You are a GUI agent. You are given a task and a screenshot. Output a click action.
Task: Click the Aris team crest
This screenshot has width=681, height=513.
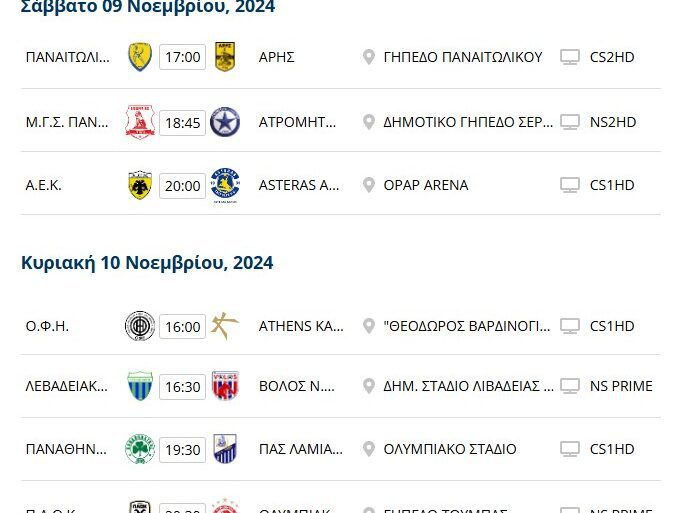[225, 57]
